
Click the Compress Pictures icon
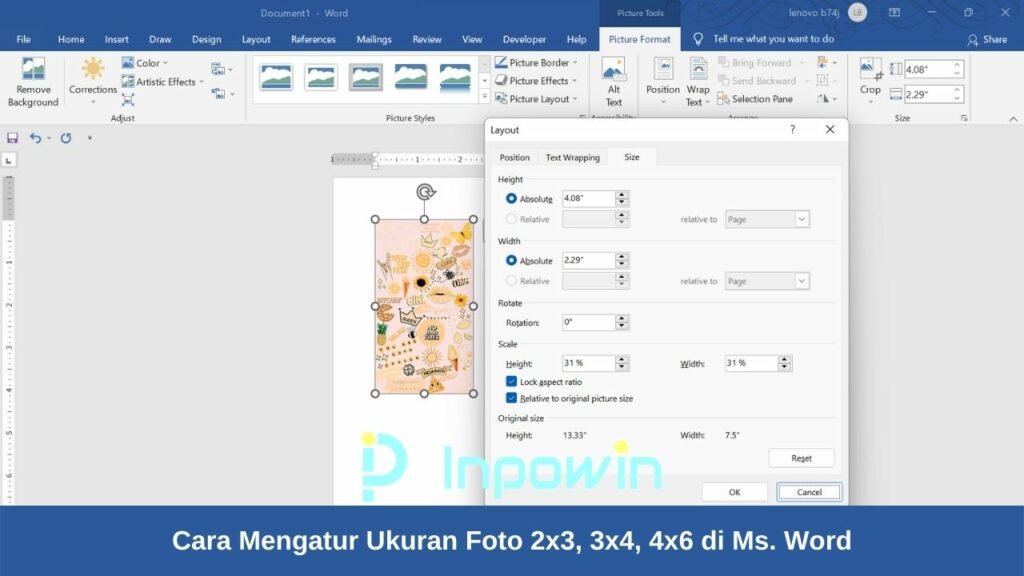coord(128,99)
